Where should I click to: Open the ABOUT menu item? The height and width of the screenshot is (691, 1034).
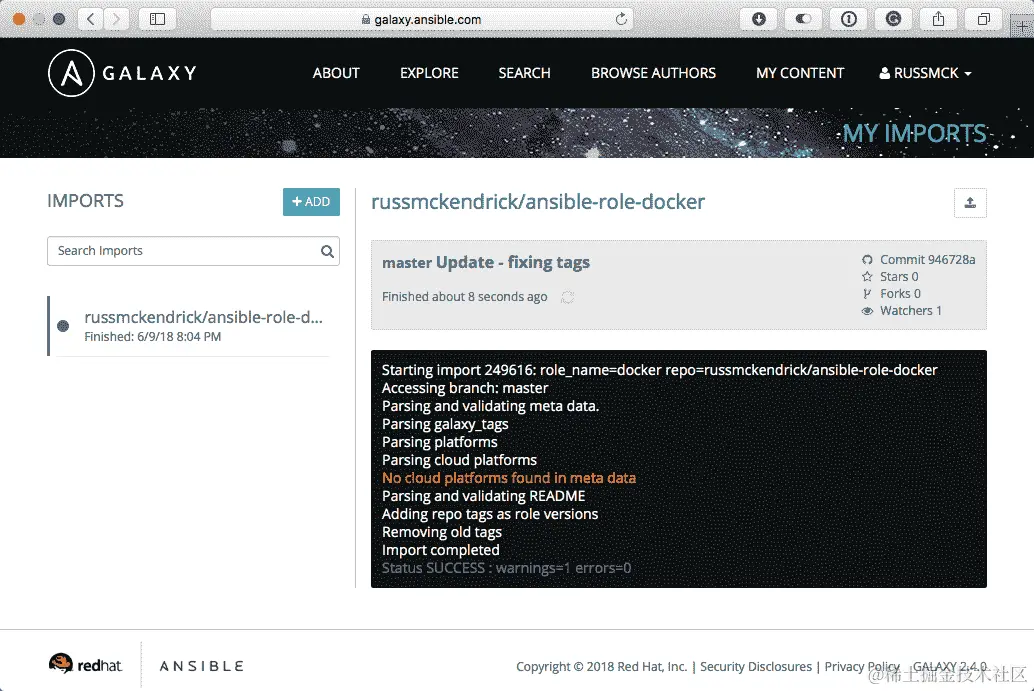tap(336, 73)
